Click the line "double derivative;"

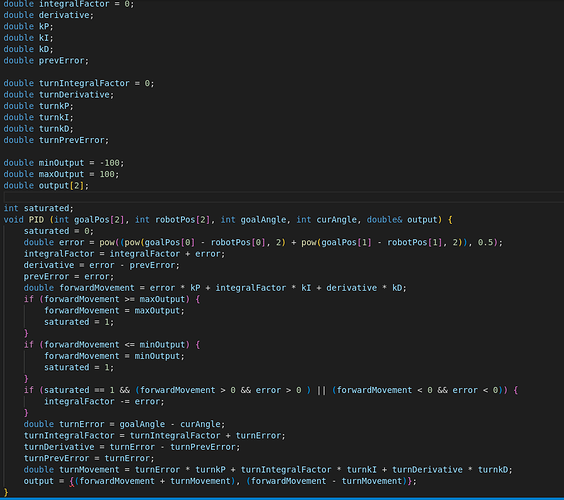click(49, 15)
